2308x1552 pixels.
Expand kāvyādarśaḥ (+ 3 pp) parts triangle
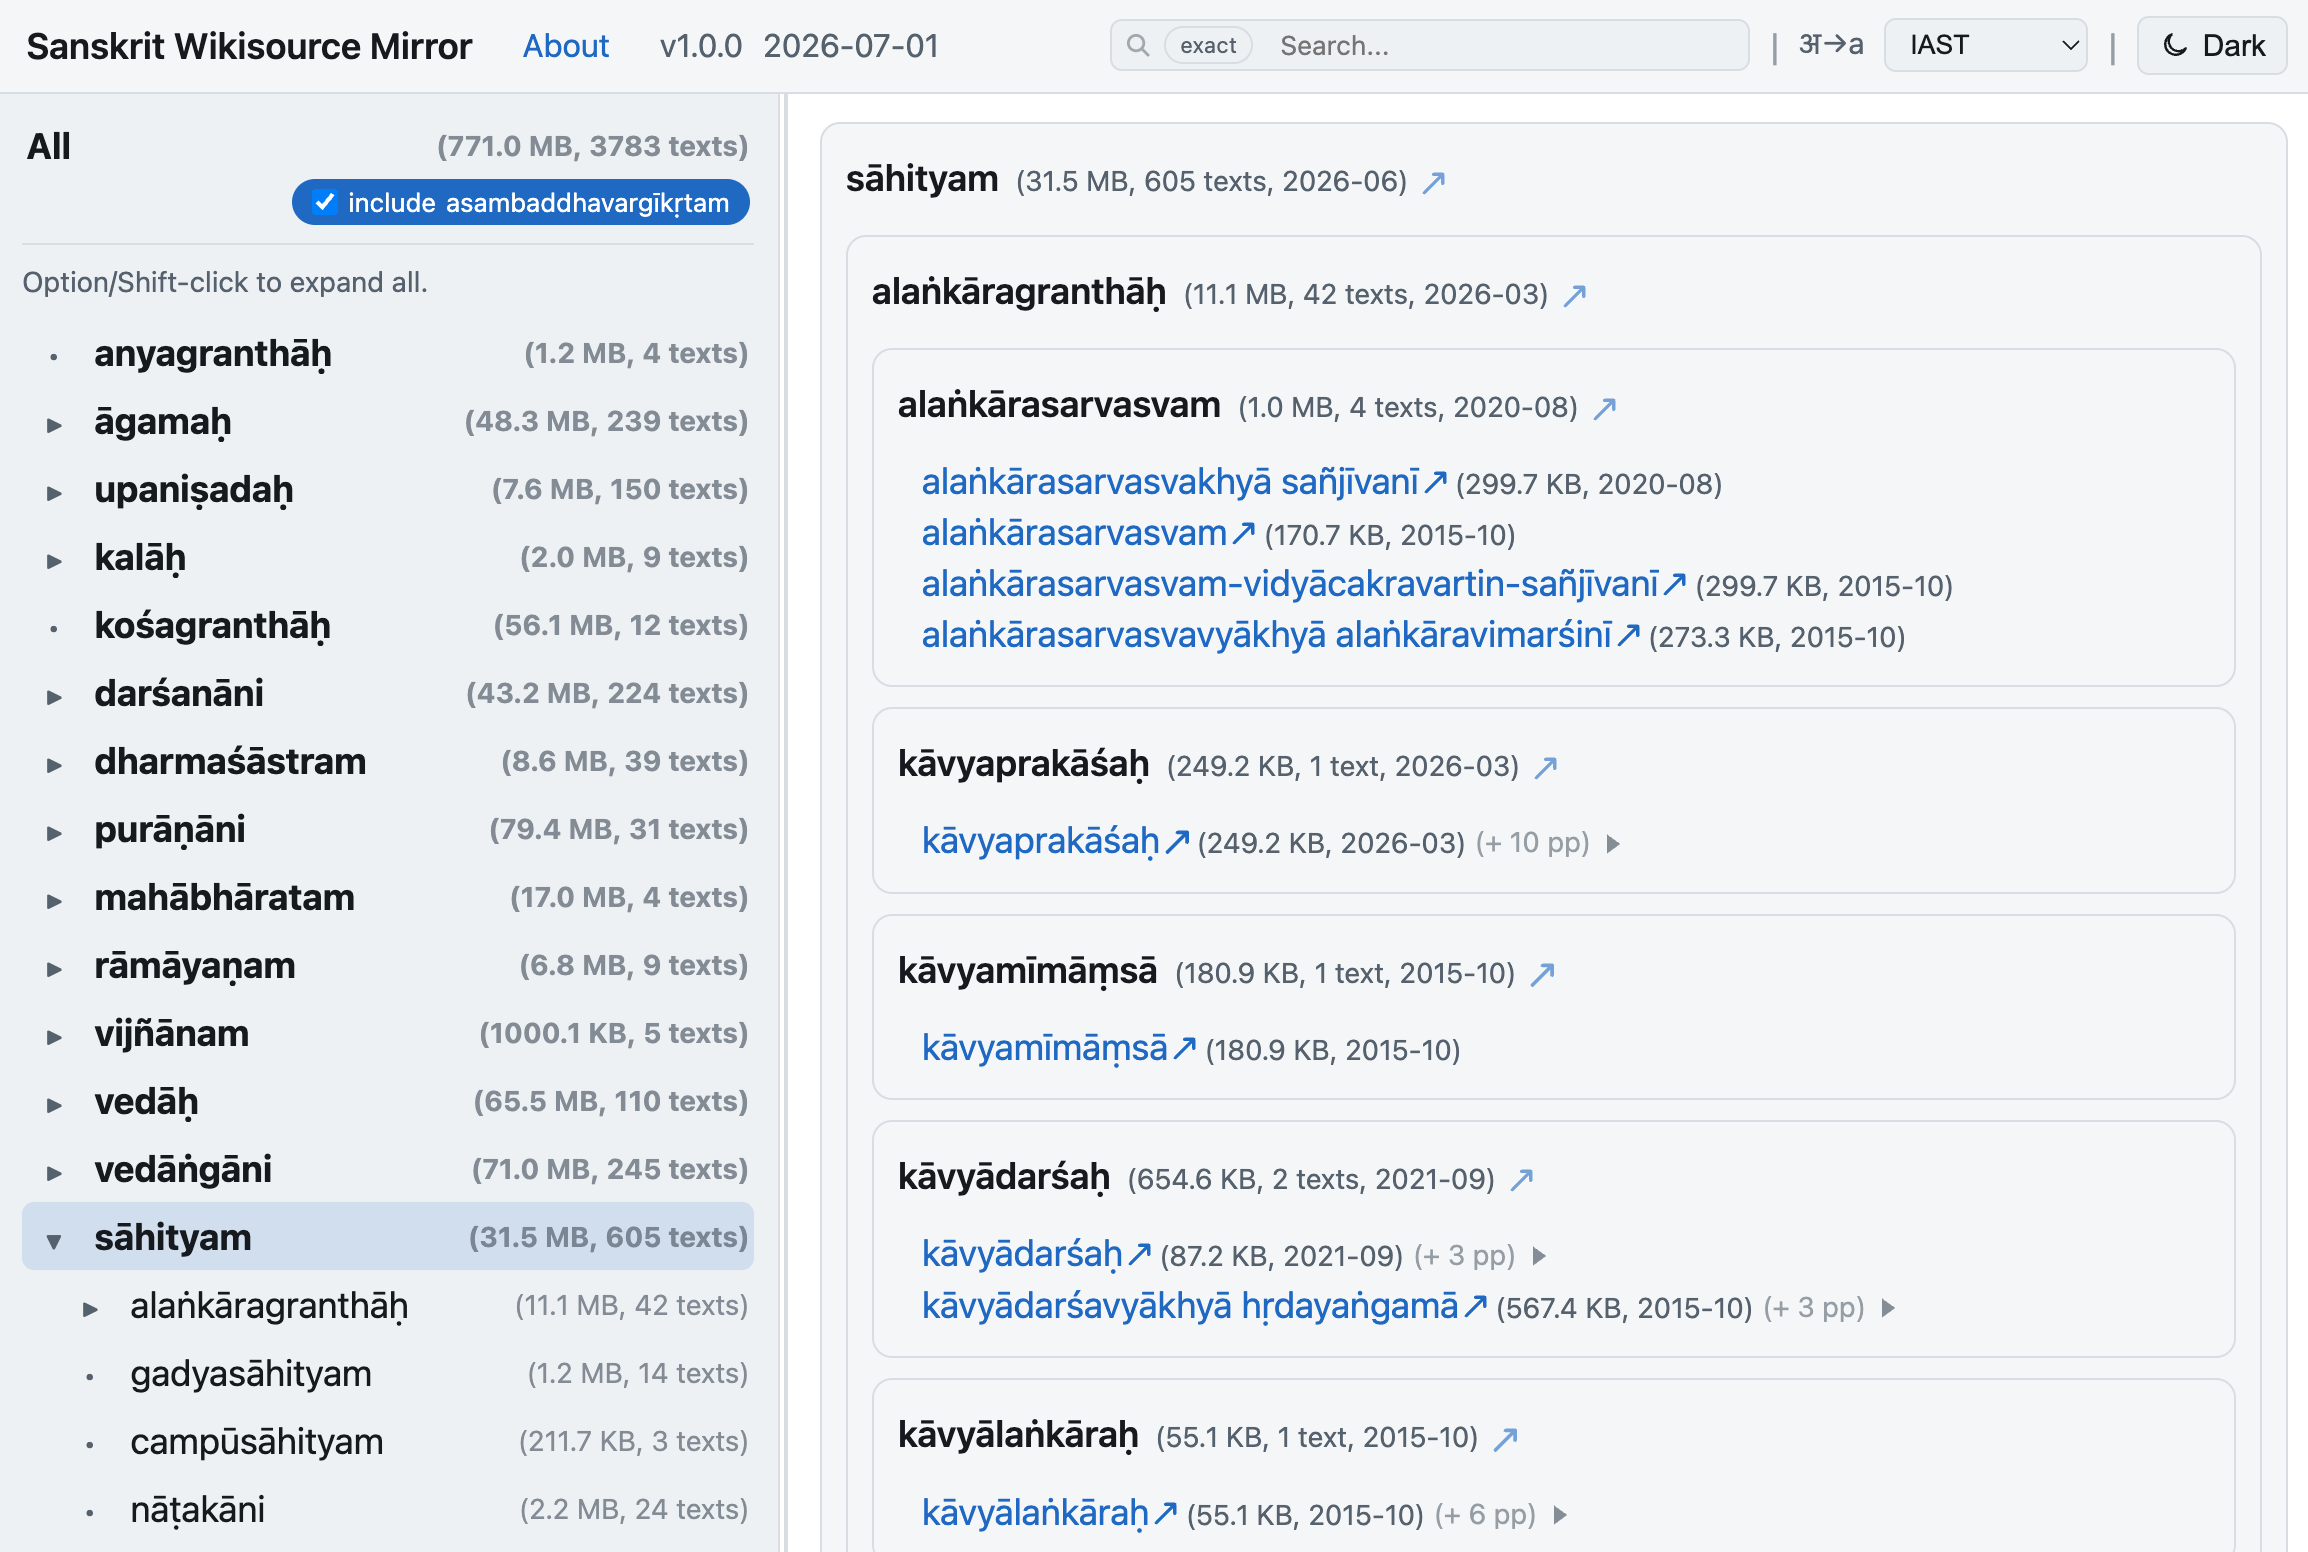point(1539,1256)
